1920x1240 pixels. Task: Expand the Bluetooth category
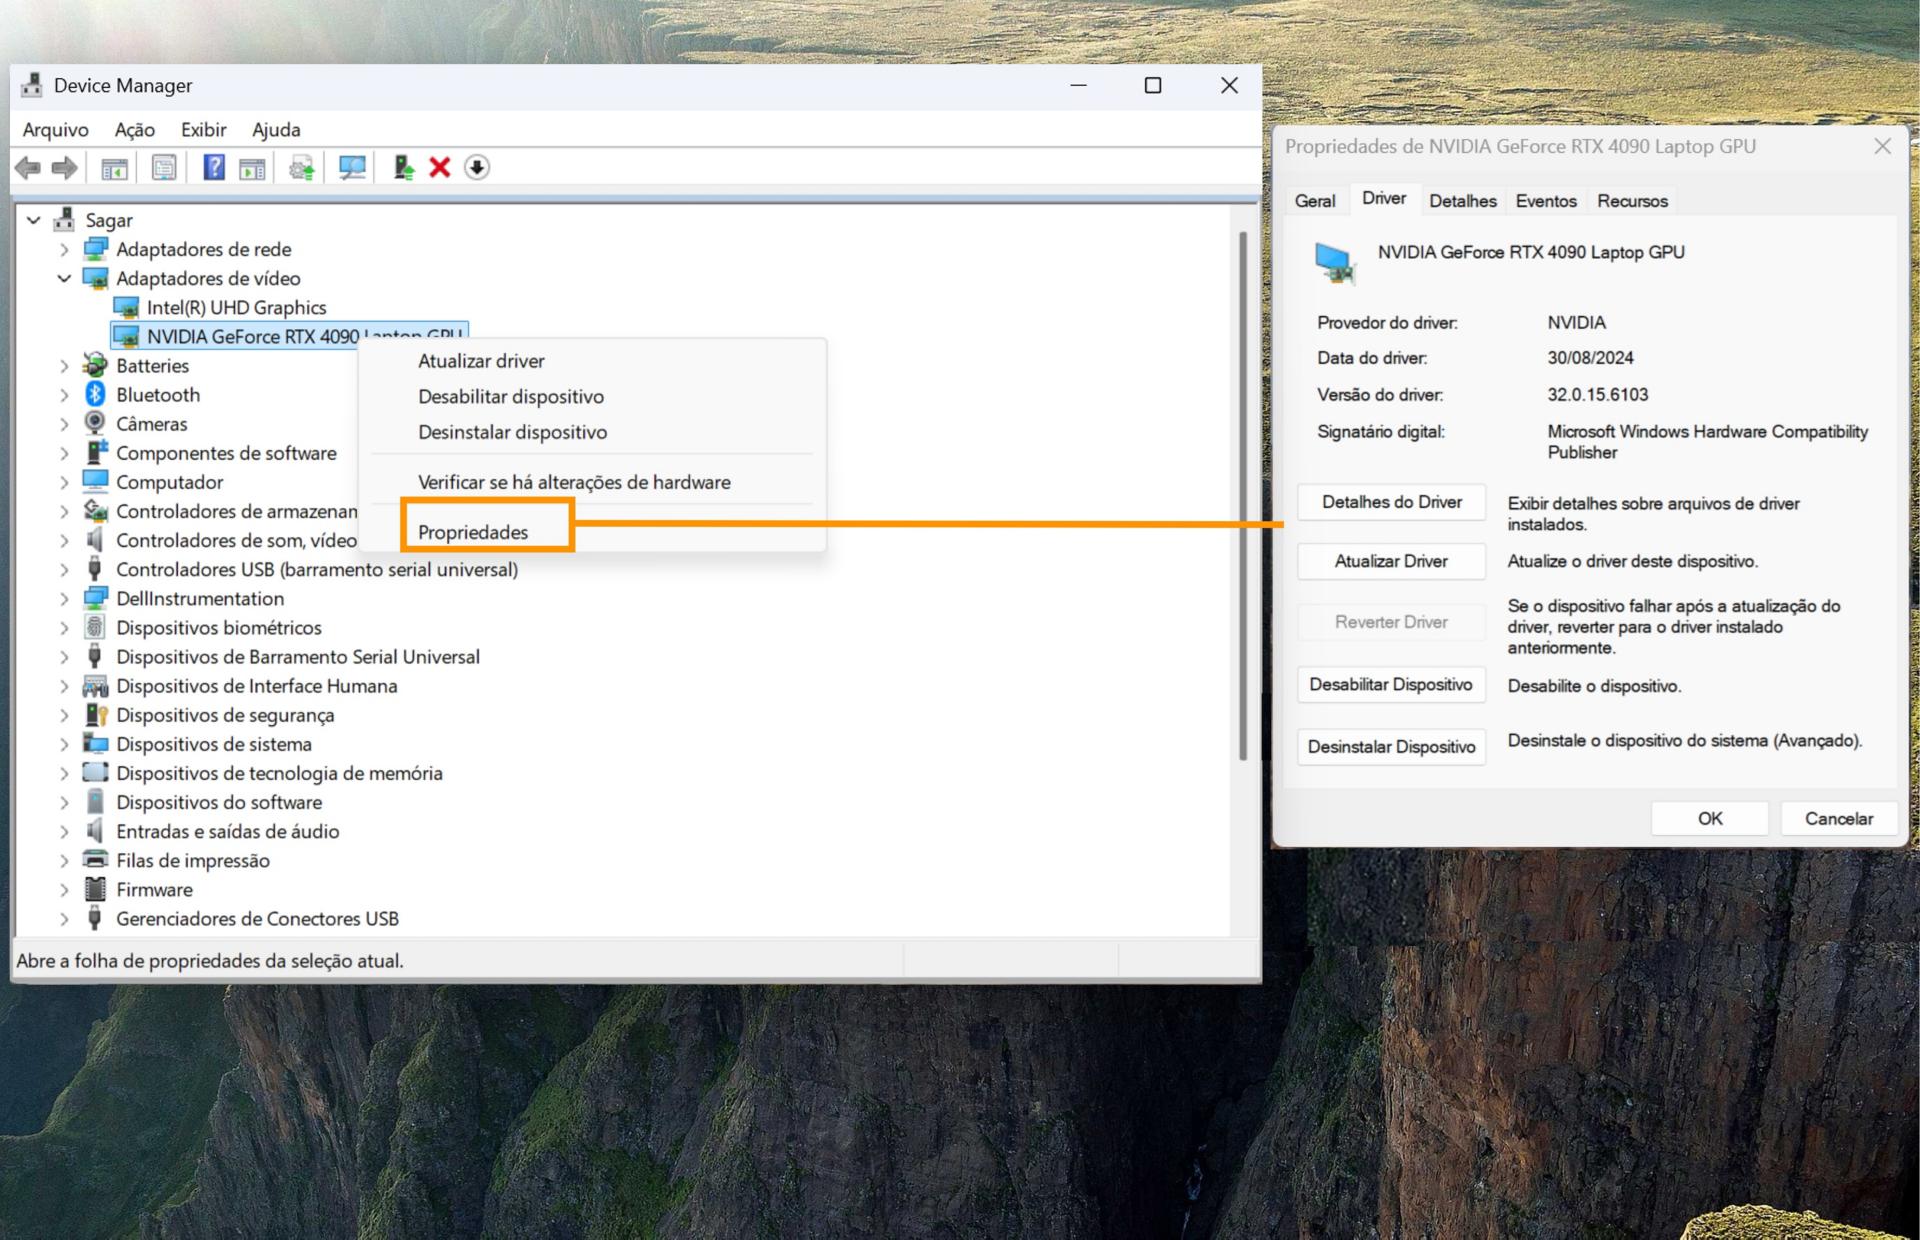pyautogui.click(x=64, y=395)
